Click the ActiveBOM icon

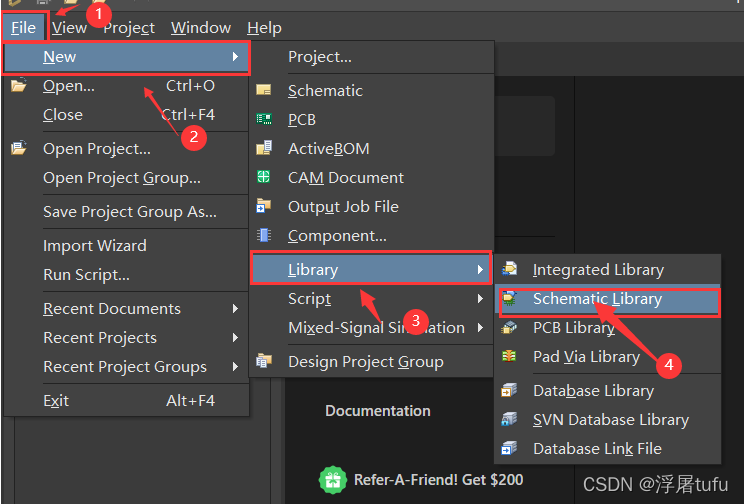click(264, 148)
